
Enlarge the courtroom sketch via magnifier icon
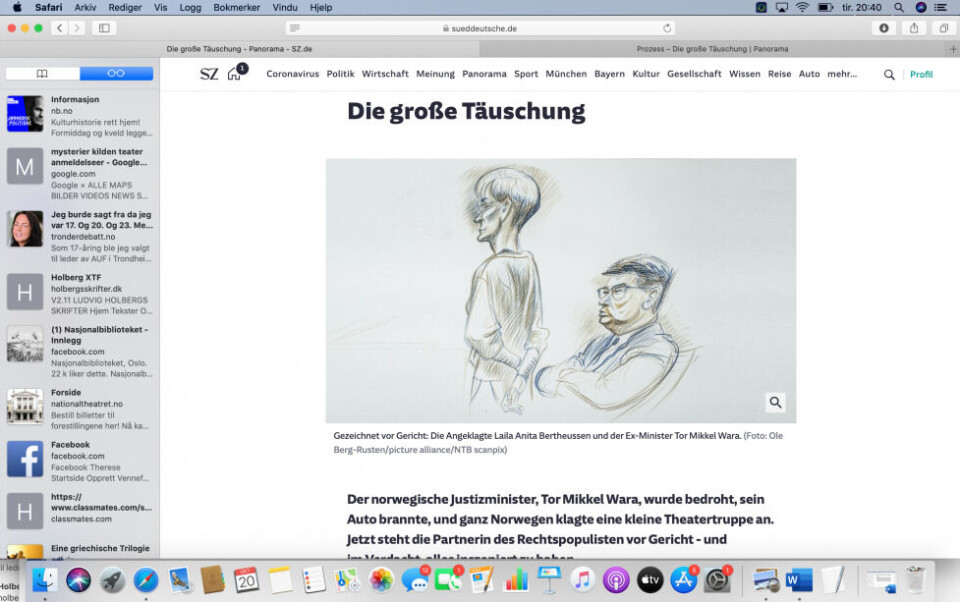pyautogui.click(x=775, y=402)
